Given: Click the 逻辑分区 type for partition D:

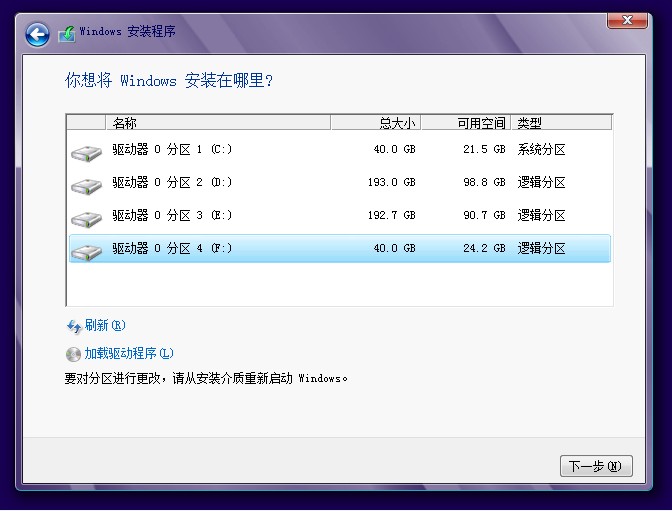Looking at the screenshot, I should point(541,183).
